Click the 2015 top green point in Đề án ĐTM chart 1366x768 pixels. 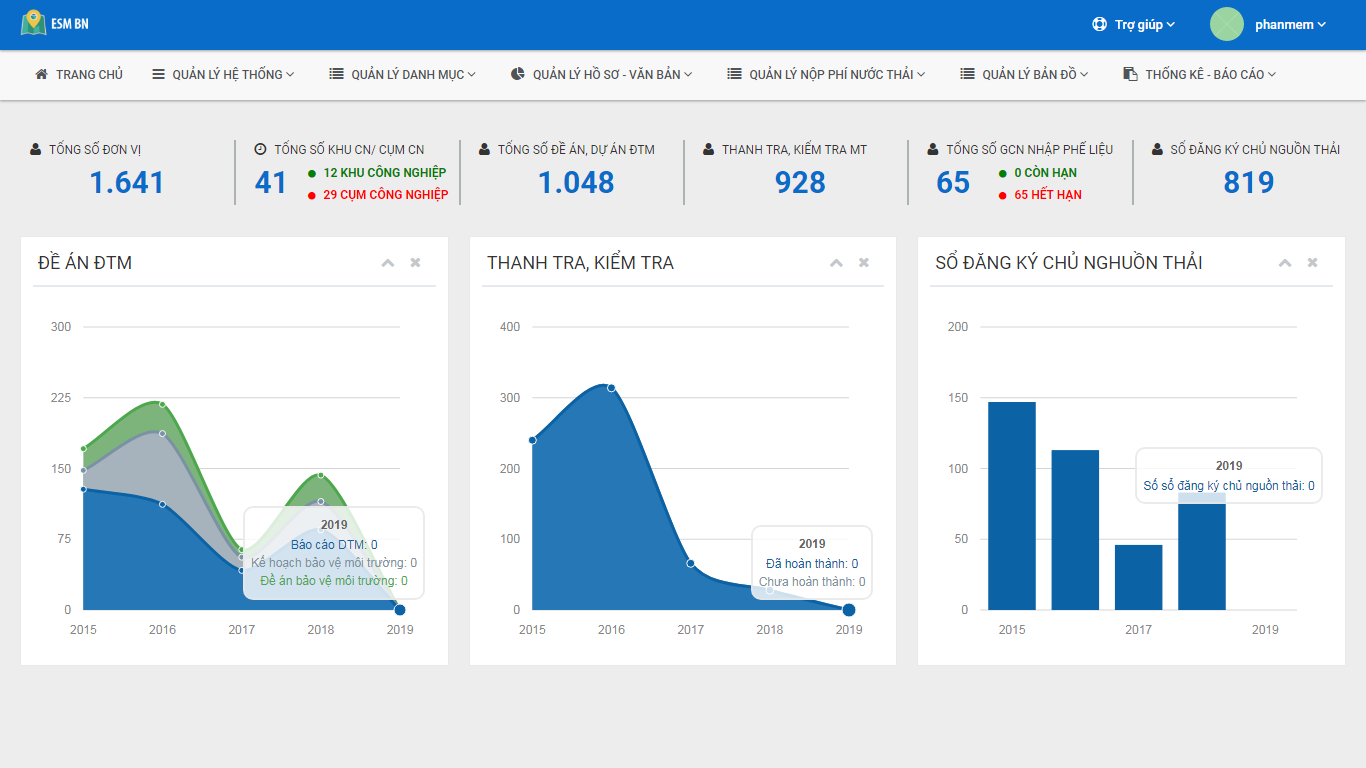click(x=84, y=449)
